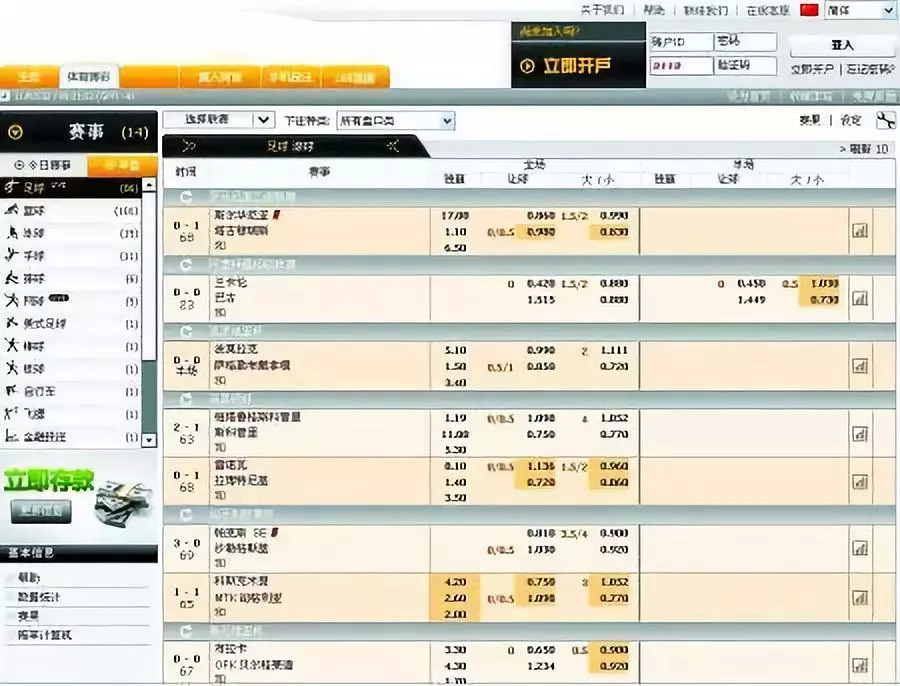Switch to the 体育博彩 navigation tab

coord(88,76)
